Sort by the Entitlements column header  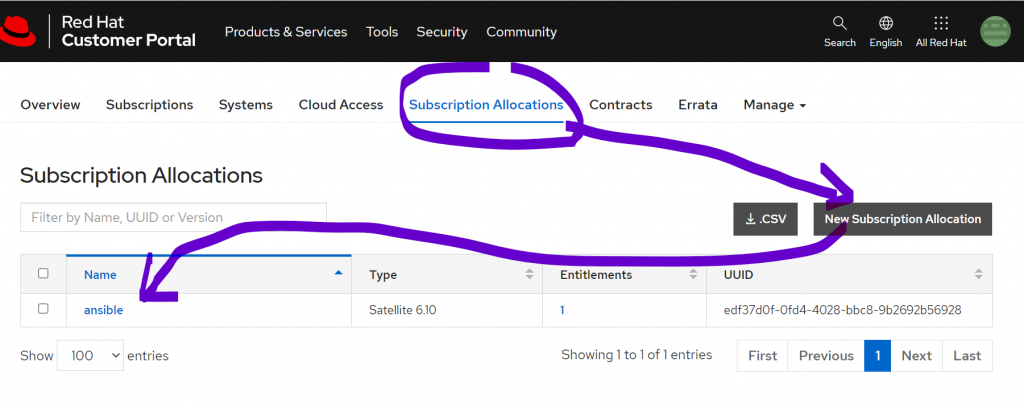[595, 274]
